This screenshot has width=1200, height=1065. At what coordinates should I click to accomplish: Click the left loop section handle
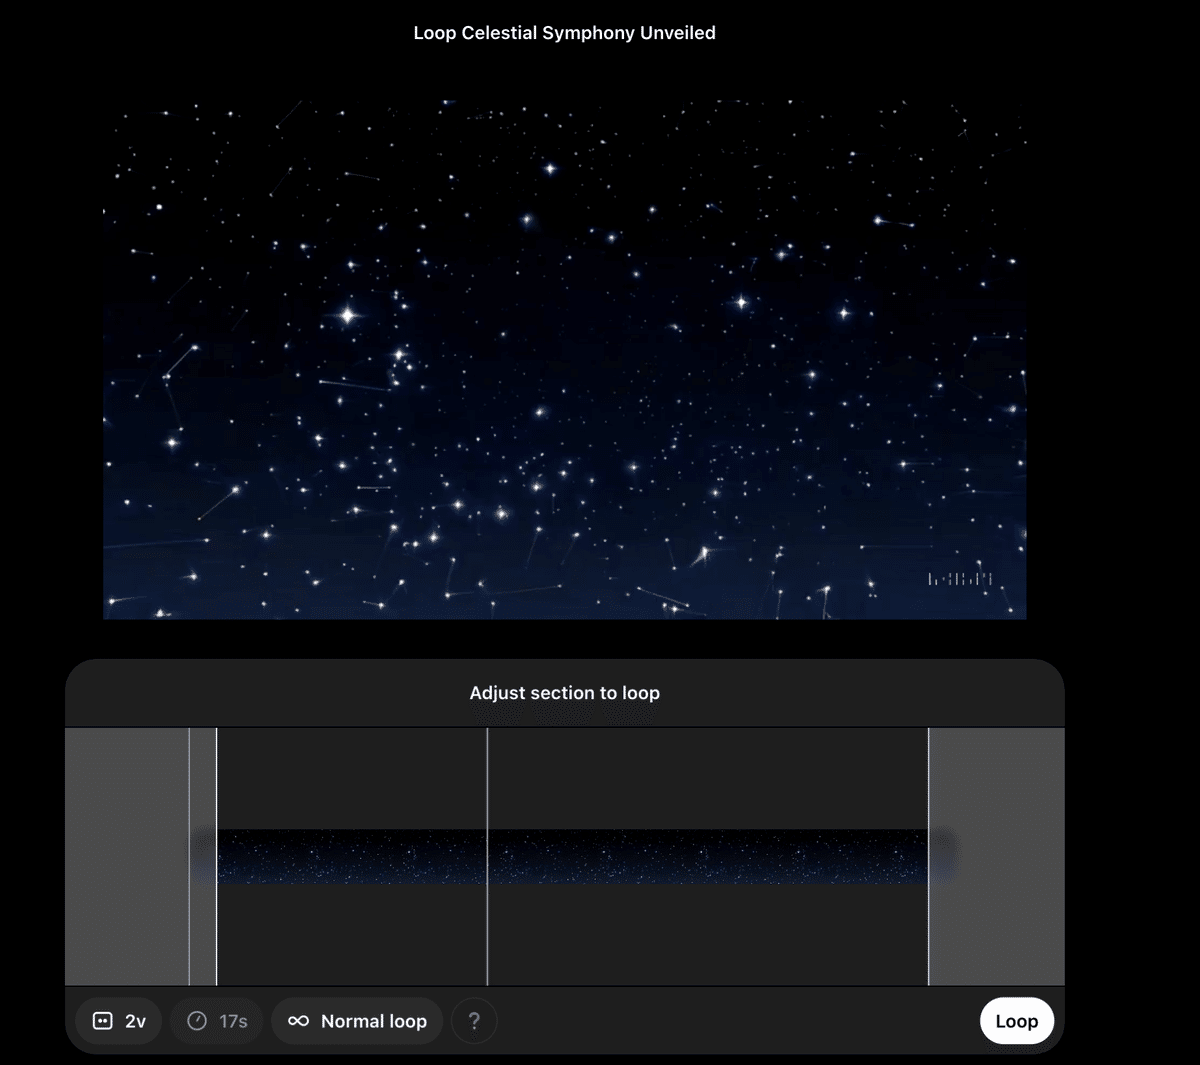coord(217,857)
